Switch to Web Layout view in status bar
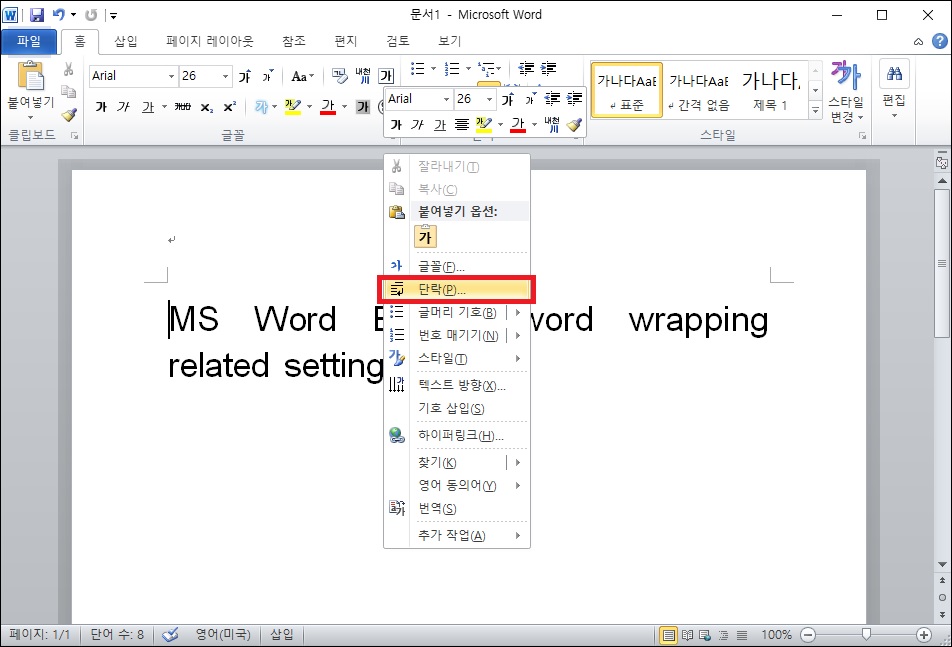Screen dimensions: 952x647 (x=705, y=635)
